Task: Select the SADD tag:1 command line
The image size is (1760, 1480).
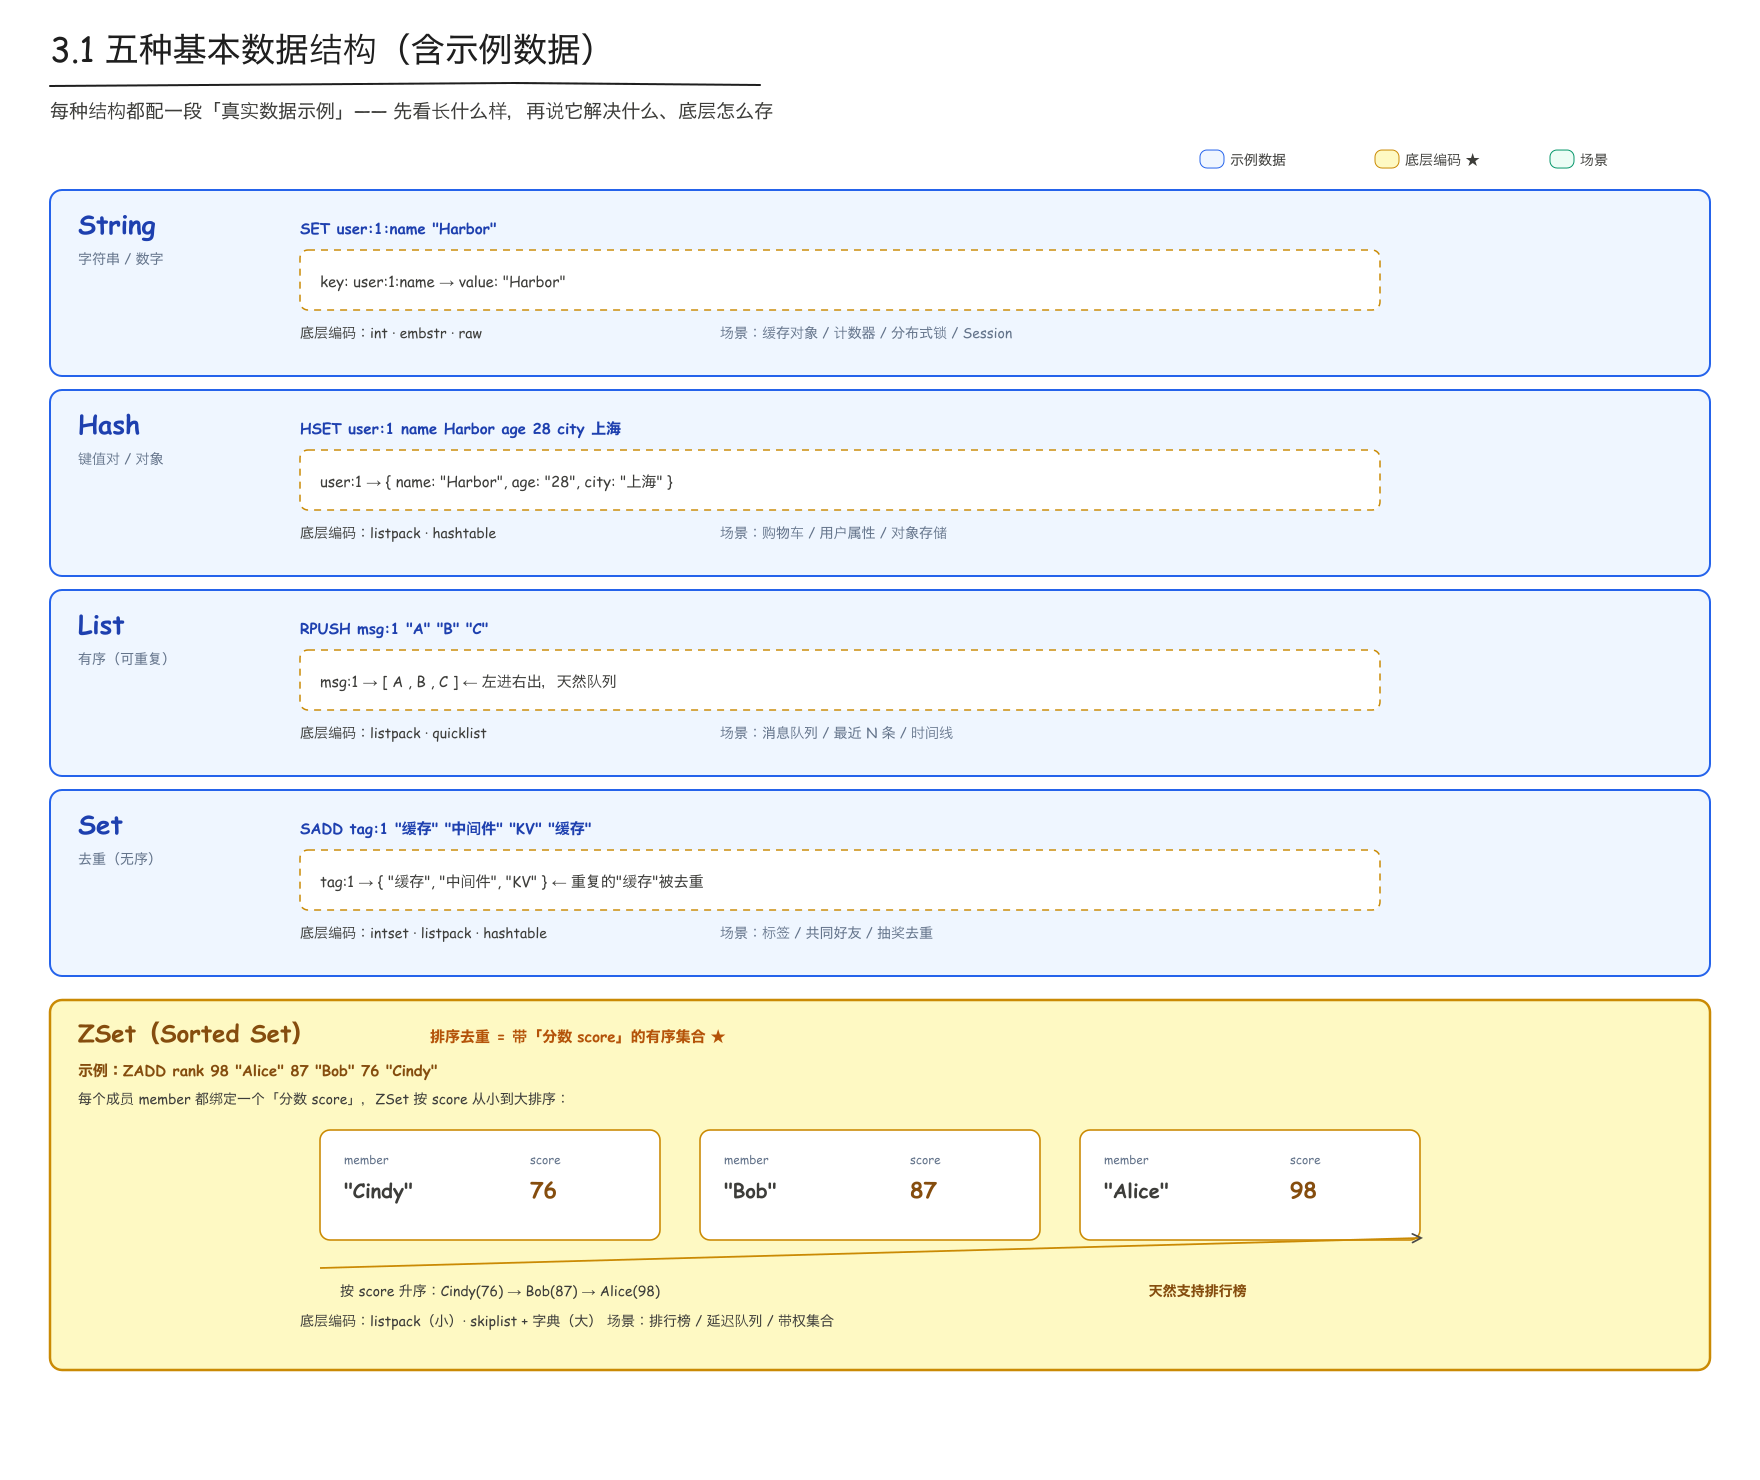Action: click(x=446, y=829)
